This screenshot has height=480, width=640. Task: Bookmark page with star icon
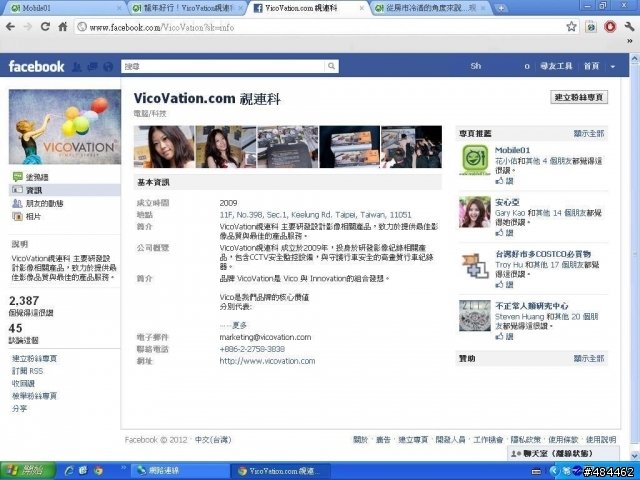coord(571,27)
